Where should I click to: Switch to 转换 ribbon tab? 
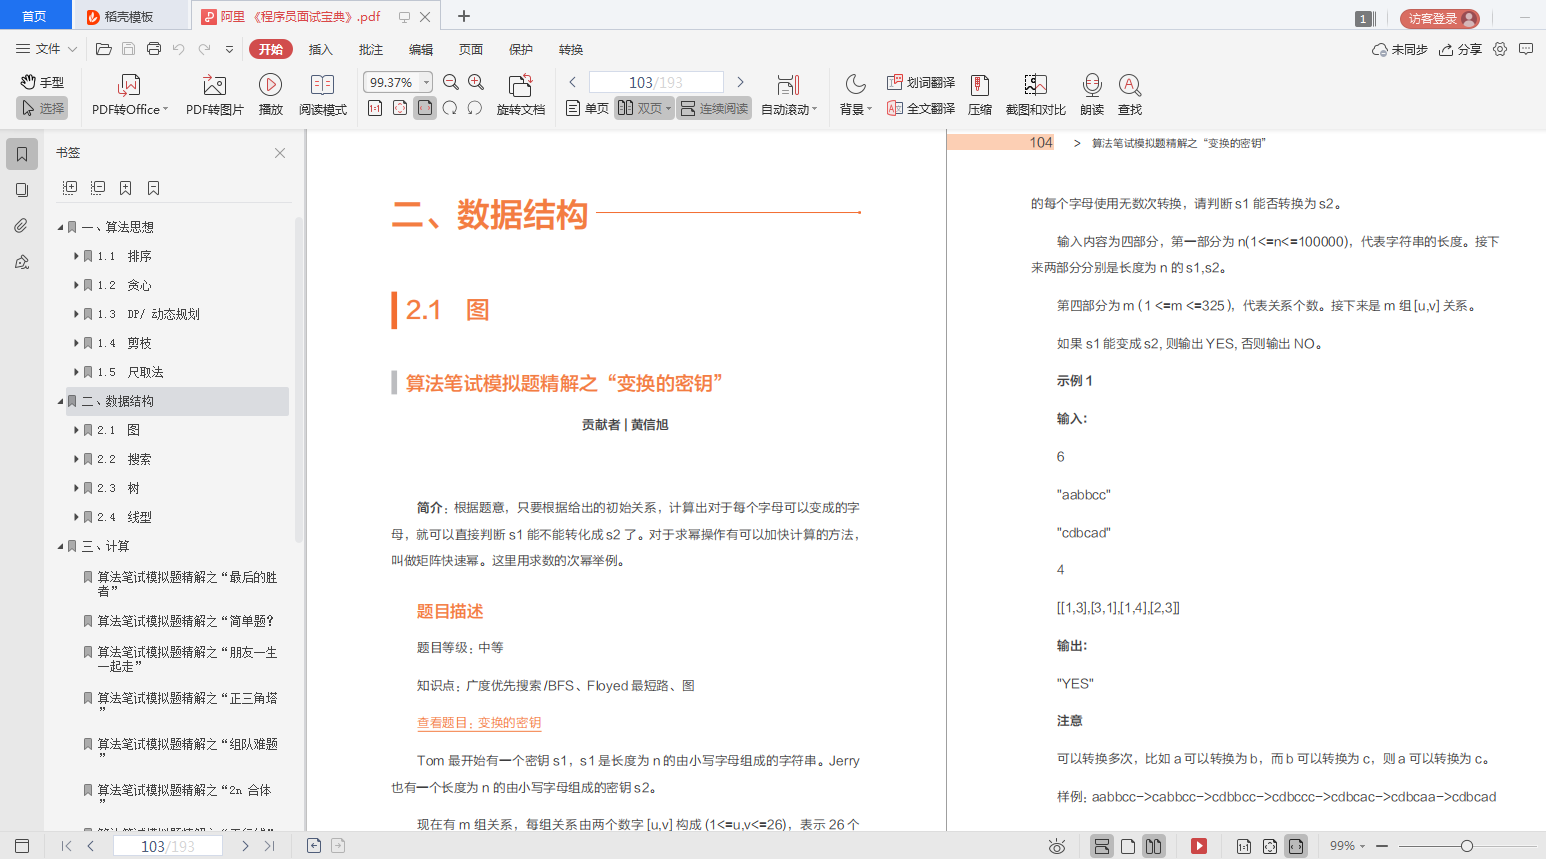pyautogui.click(x=570, y=49)
